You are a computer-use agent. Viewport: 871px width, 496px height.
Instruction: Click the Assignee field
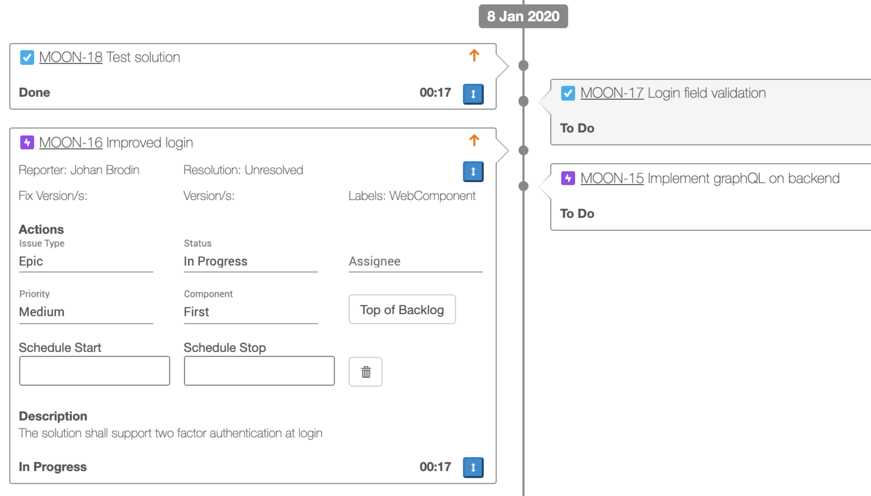point(415,261)
